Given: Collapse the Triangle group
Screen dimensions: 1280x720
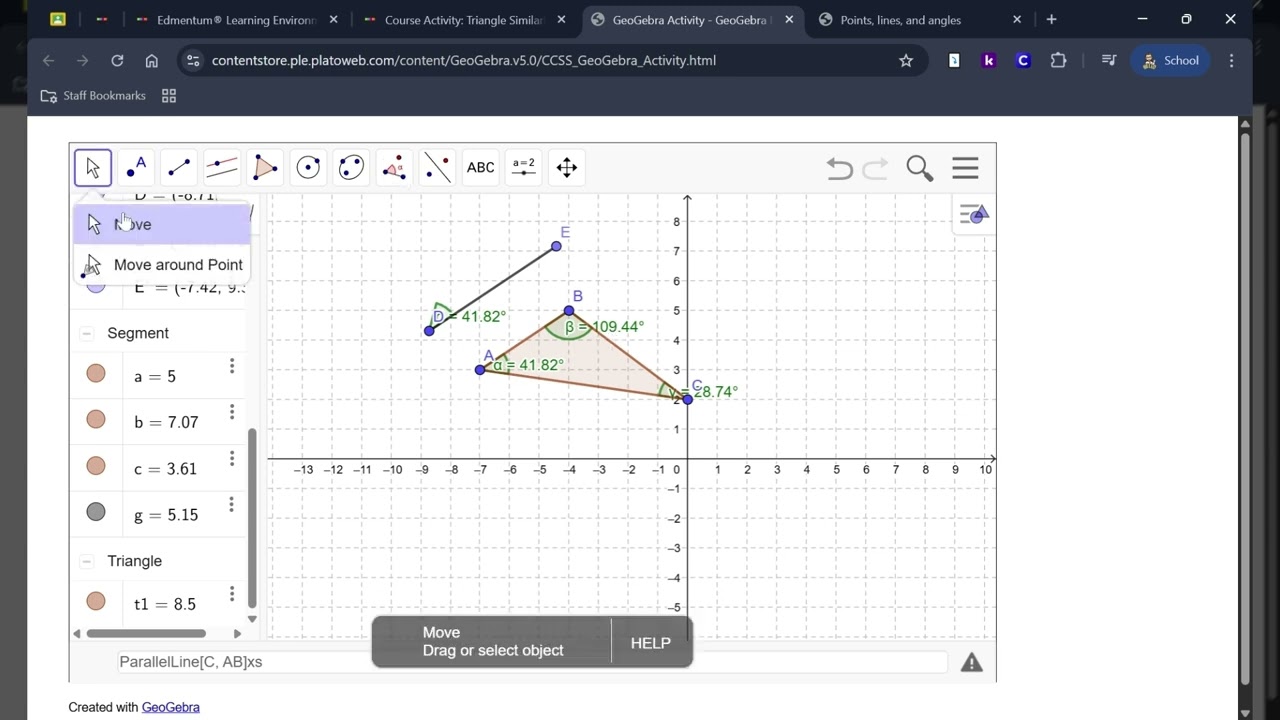Looking at the screenshot, I should click(87, 561).
